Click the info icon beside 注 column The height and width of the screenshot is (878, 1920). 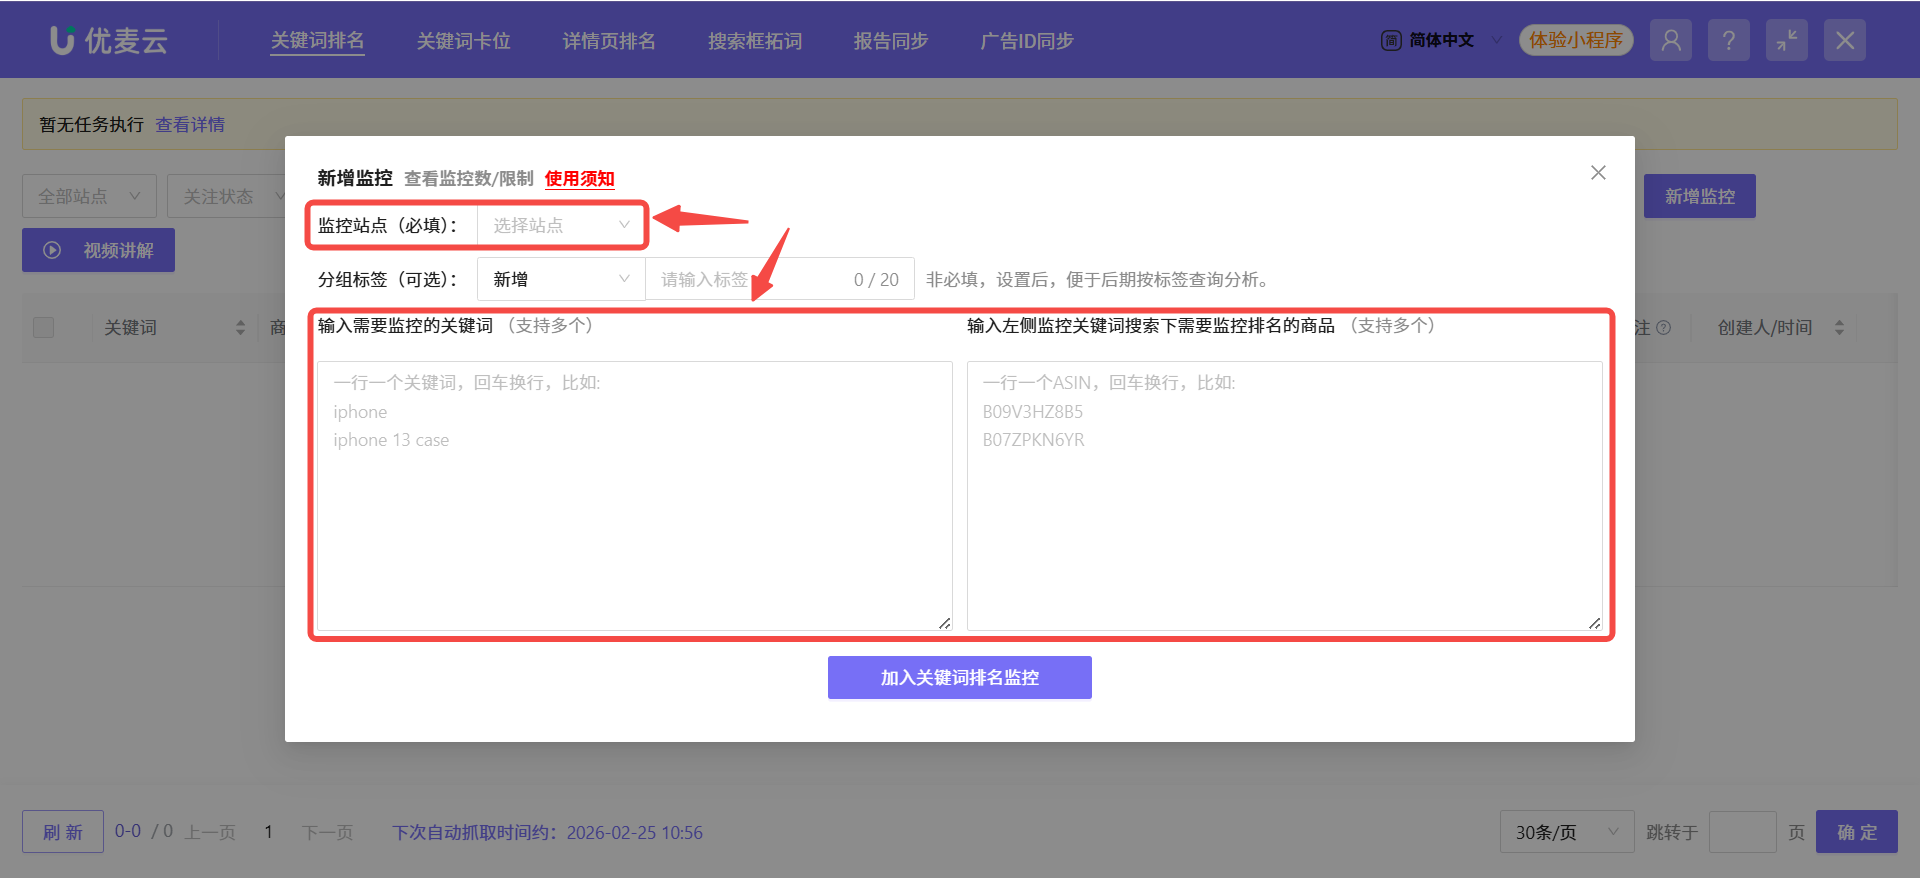(1664, 327)
